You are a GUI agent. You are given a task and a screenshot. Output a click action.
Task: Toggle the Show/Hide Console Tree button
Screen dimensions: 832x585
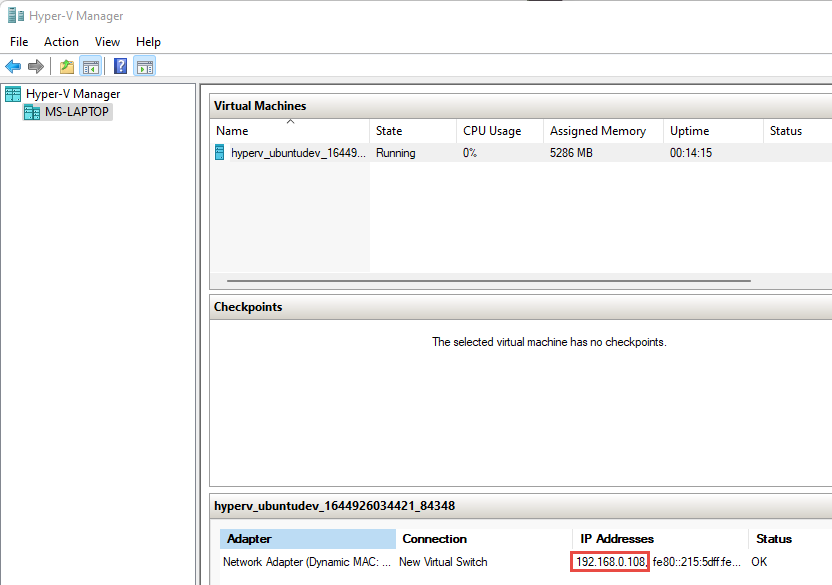90,67
